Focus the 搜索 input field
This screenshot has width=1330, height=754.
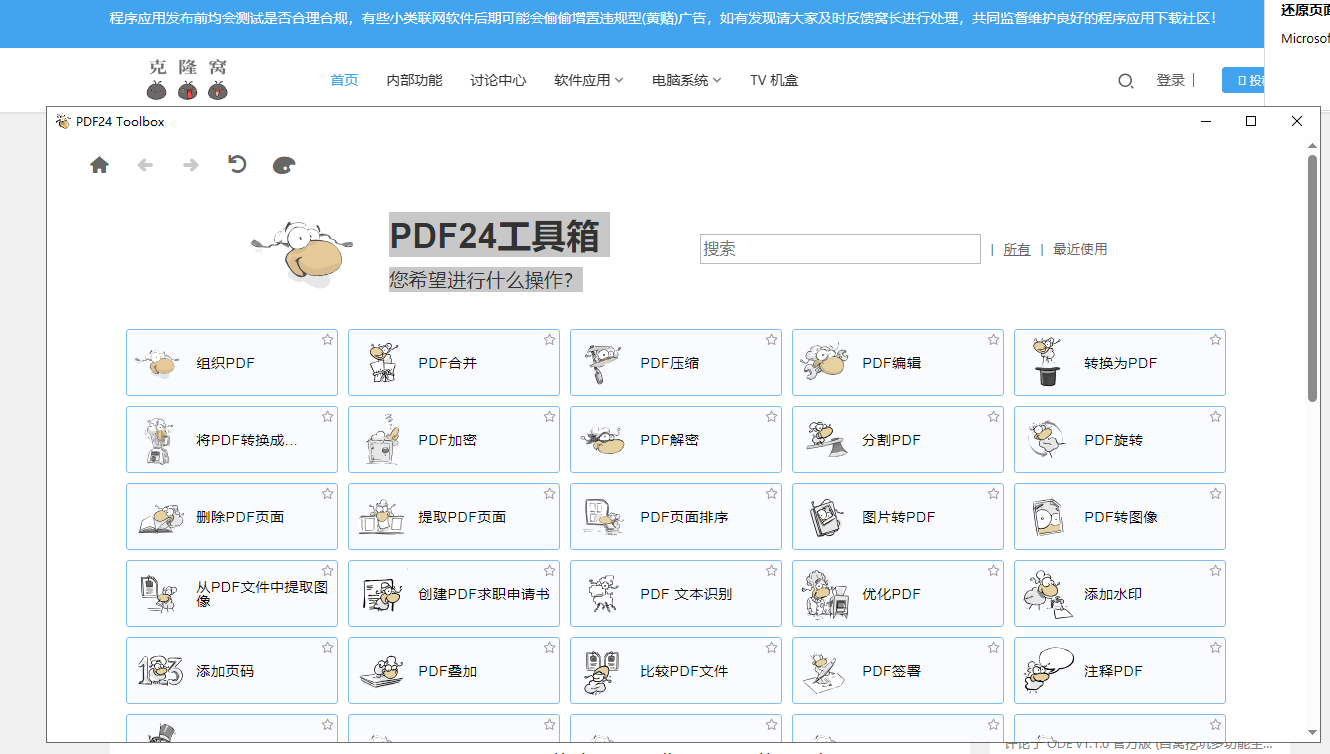point(840,249)
